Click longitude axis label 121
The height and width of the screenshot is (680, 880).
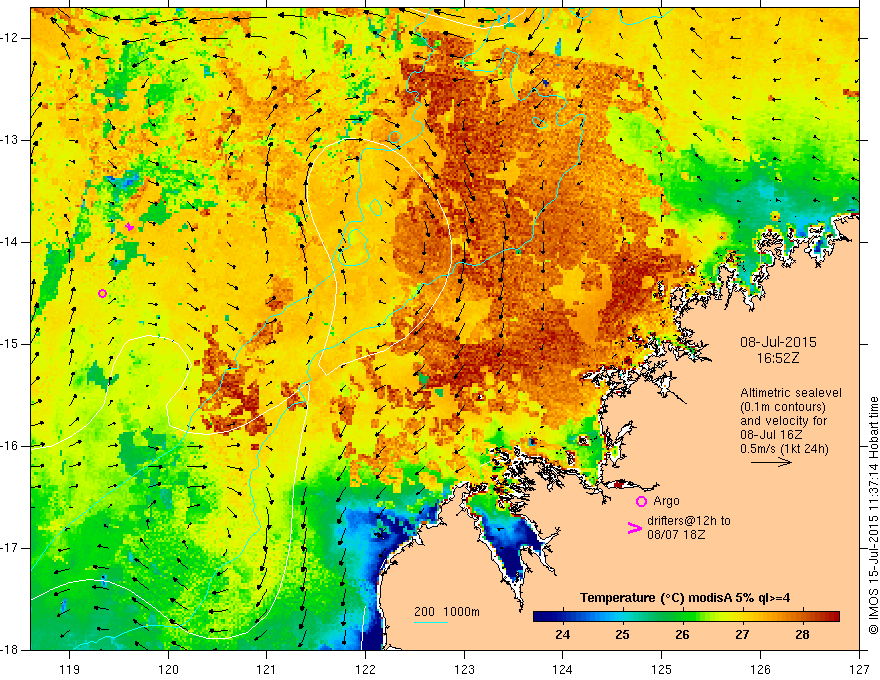[267, 669]
